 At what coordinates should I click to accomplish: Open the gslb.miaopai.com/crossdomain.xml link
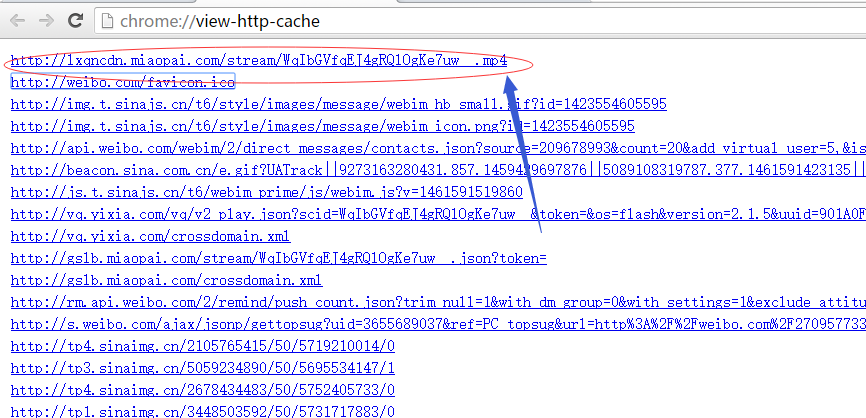[166, 281]
